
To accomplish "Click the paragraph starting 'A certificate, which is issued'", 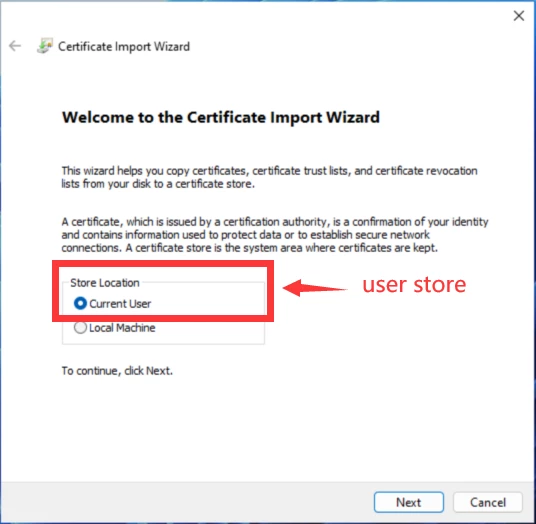I will 275,234.
